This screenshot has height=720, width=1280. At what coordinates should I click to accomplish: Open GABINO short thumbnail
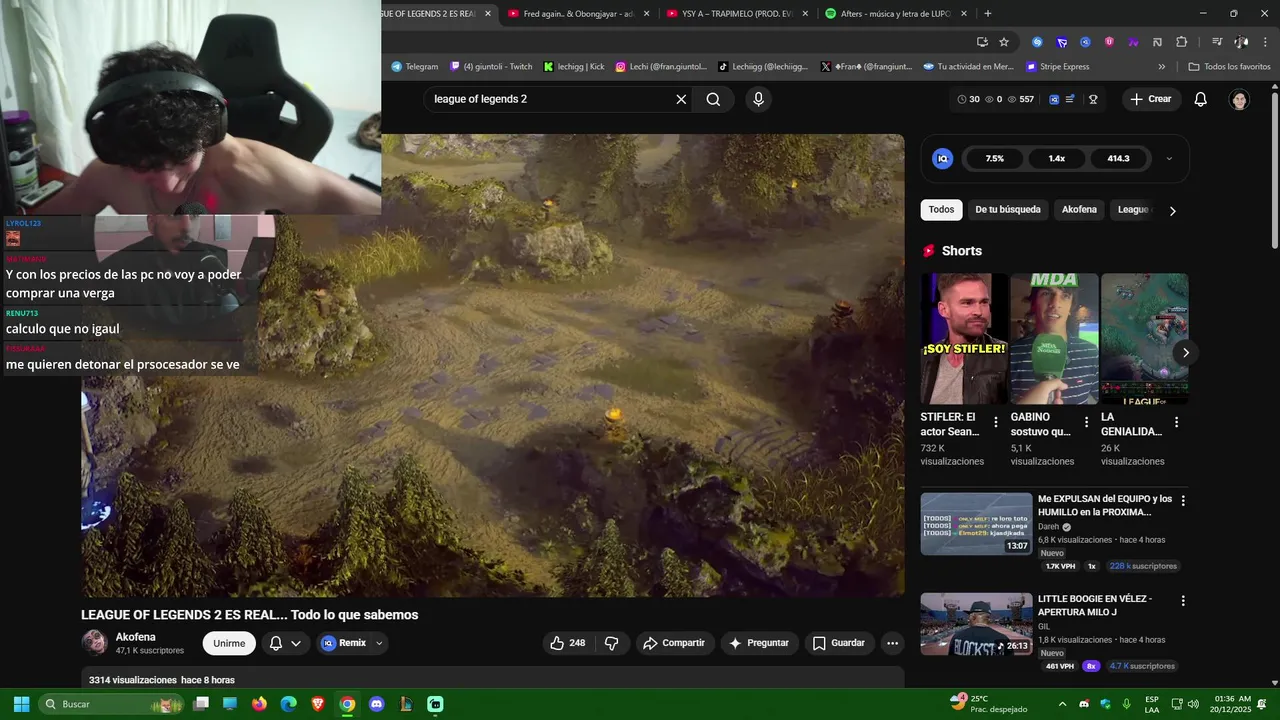click(x=1054, y=339)
